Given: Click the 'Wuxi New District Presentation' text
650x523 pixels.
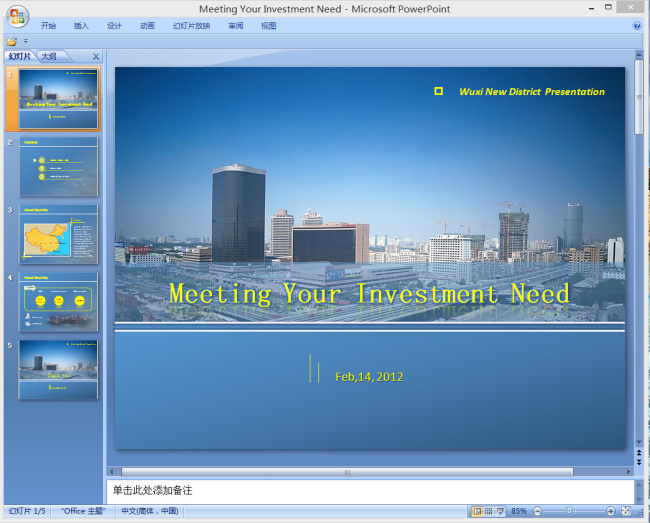Looking at the screenshot, I should coord(532,92).
